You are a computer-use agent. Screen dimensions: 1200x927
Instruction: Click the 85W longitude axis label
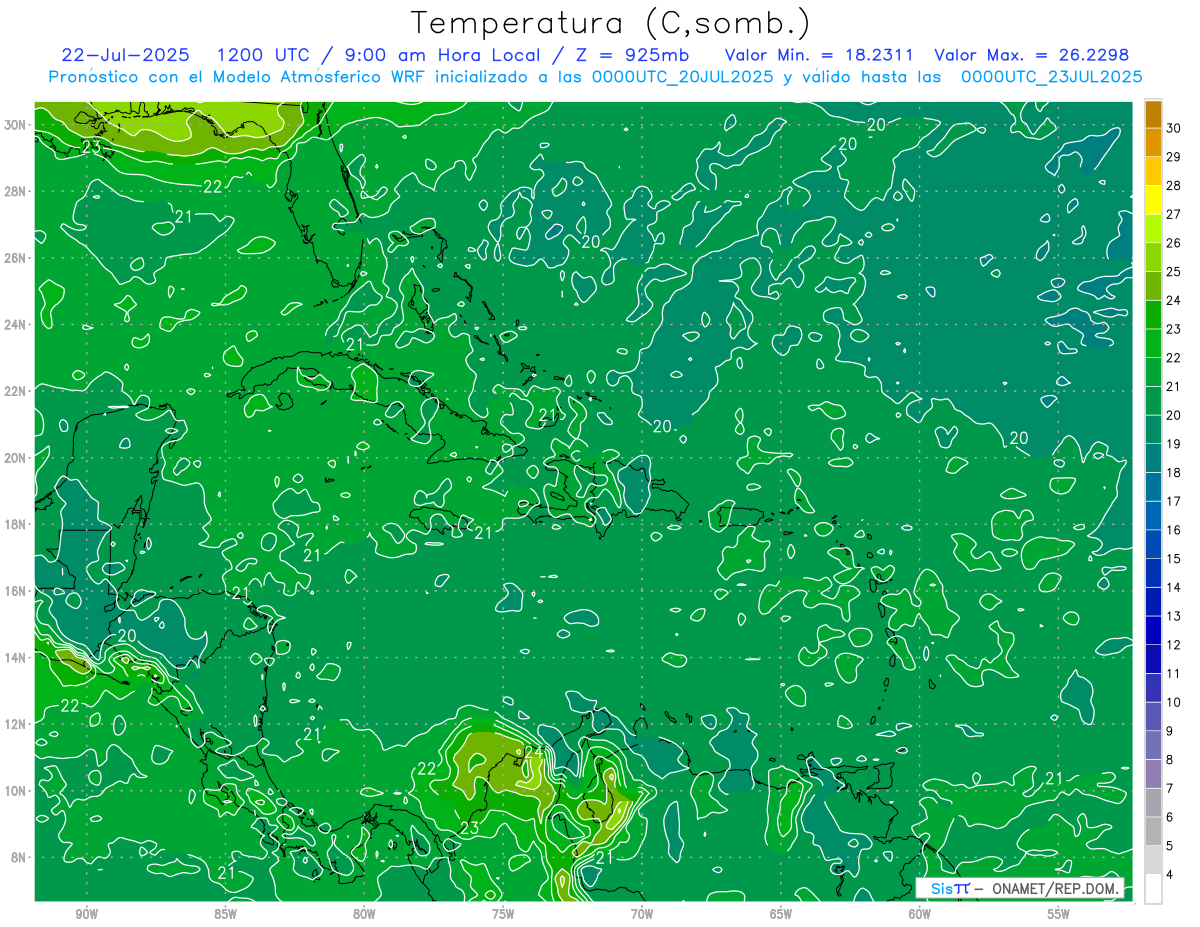coord(226,914)
